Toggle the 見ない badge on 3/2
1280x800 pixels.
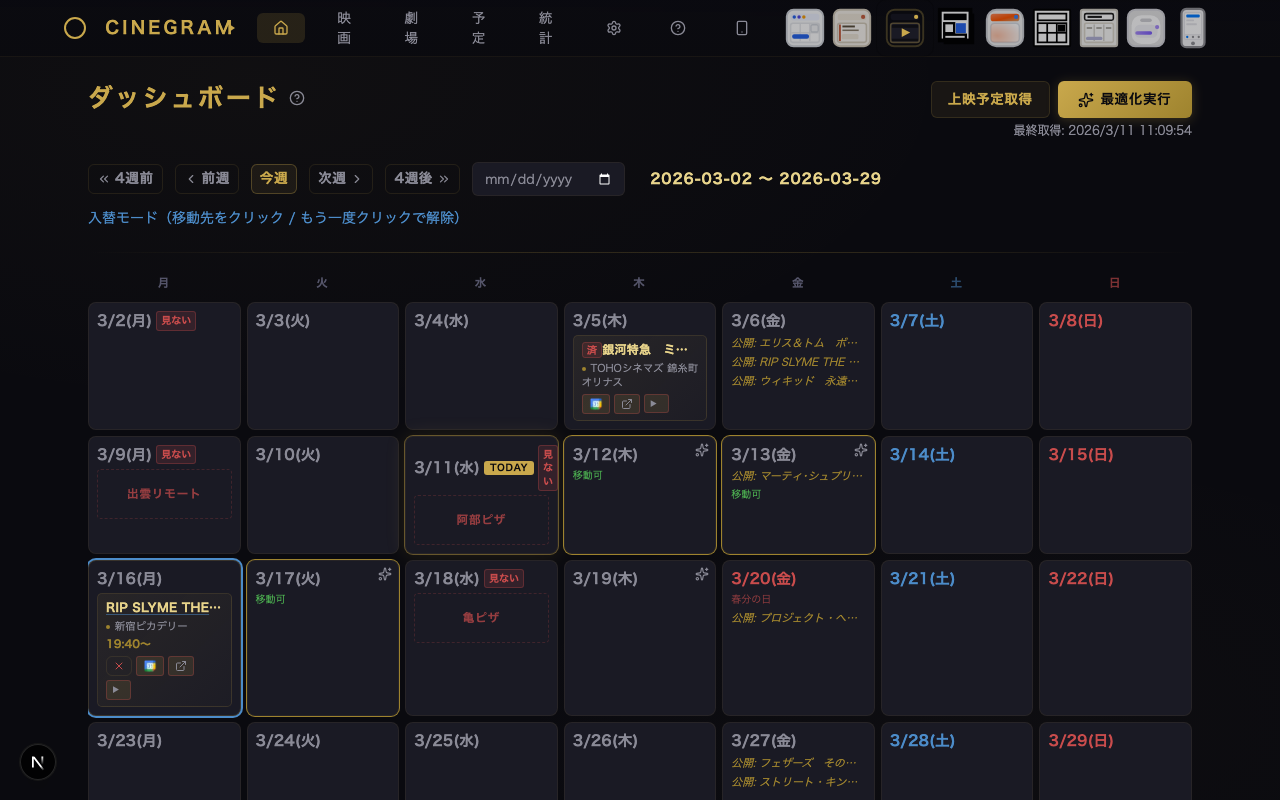click(176, 321)
